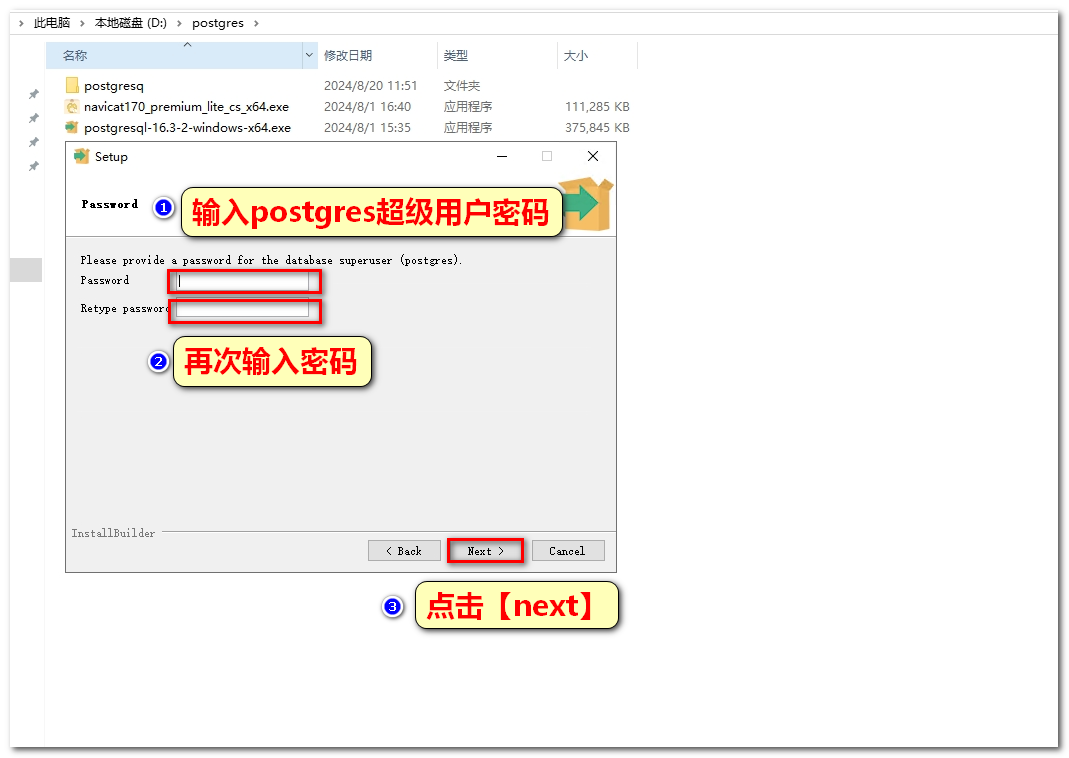
Task: Expand the chevron after postgres in the path
Action: (255, 23)
